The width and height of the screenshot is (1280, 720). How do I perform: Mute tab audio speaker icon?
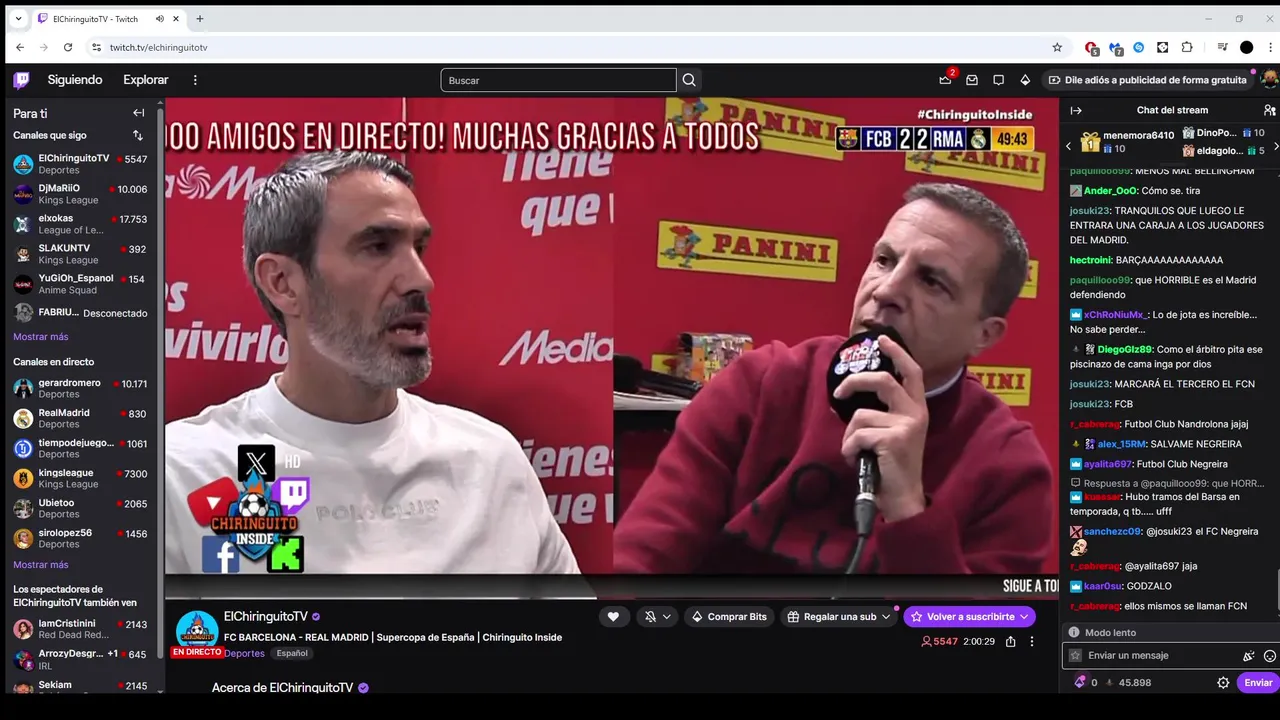(x=161, y=19)
